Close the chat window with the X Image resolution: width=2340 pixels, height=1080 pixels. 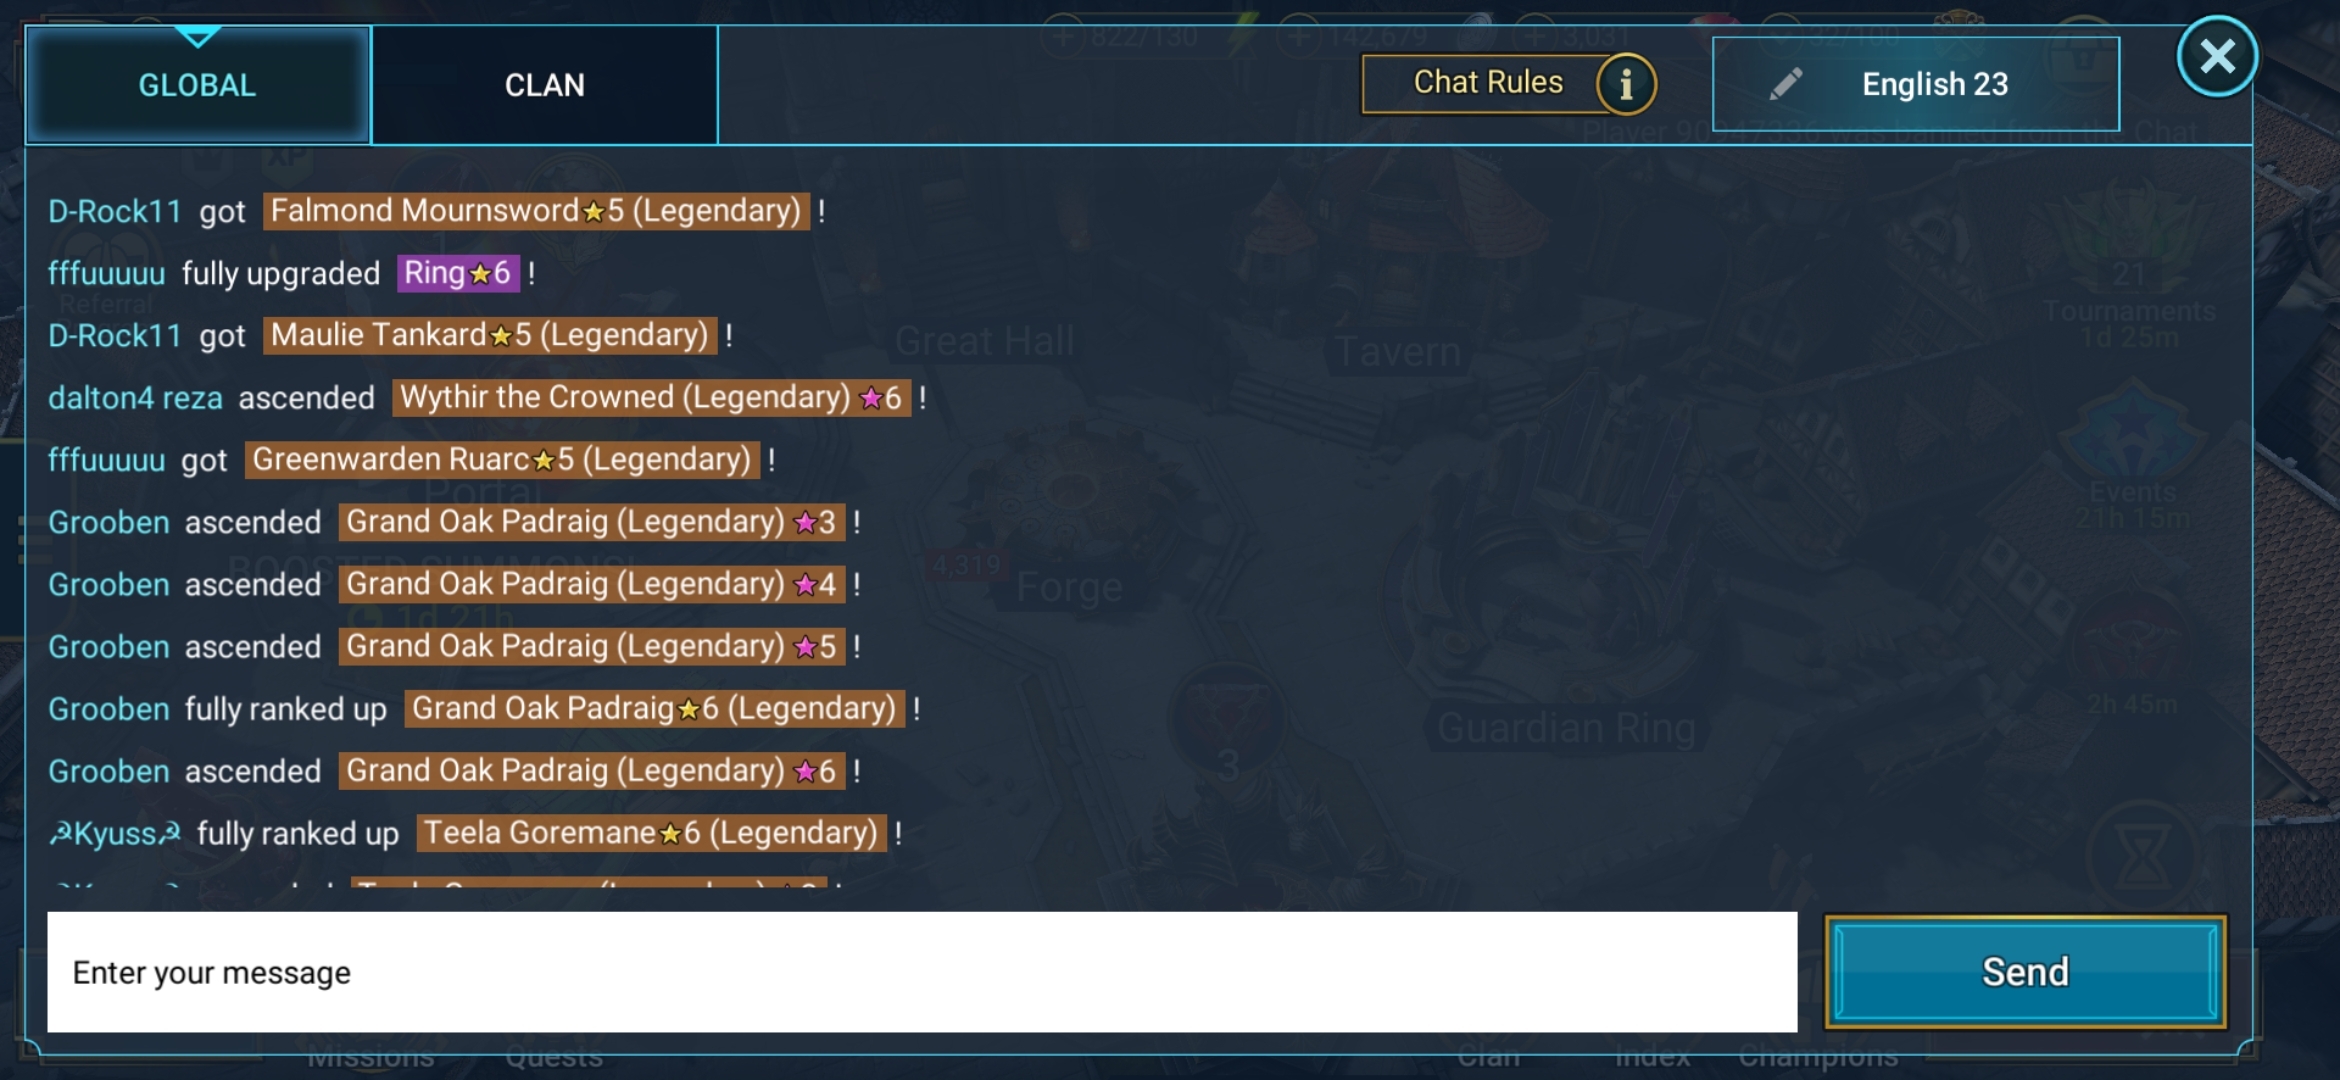click(x=2217, y=57)
